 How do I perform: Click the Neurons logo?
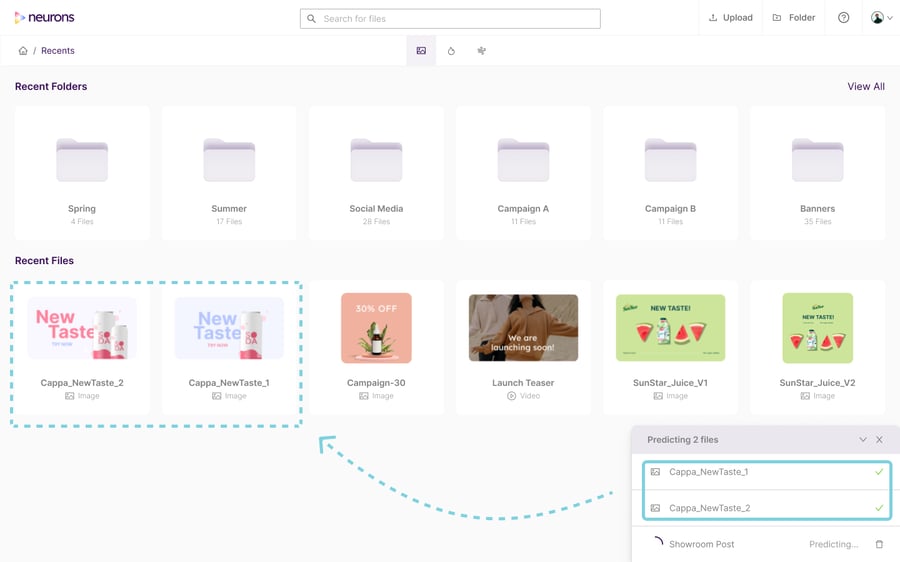[44, 18]
